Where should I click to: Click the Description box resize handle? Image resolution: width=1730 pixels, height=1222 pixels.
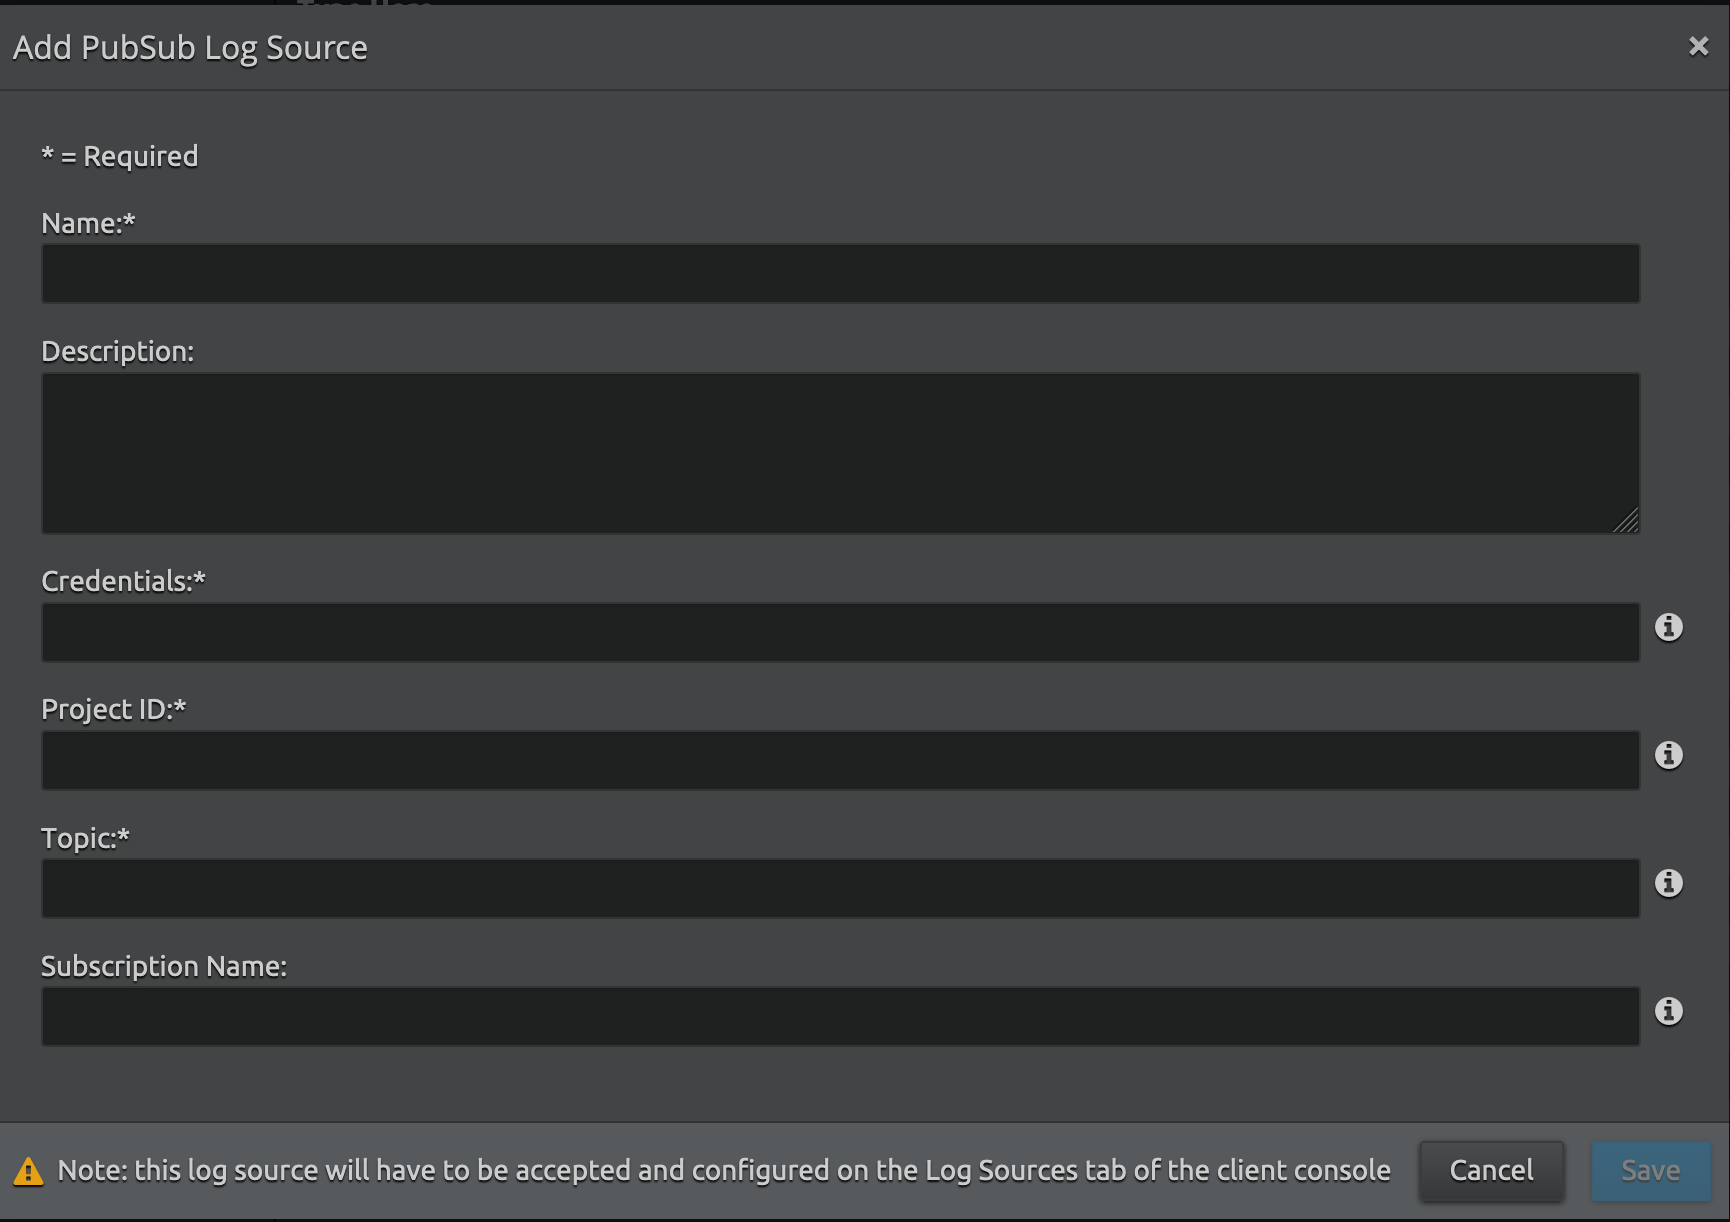(x=1627, y=521)
